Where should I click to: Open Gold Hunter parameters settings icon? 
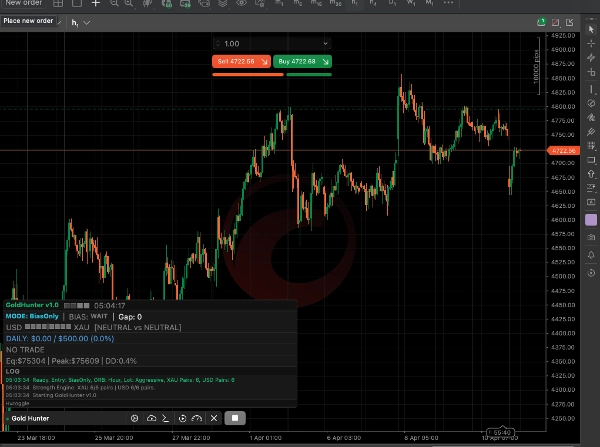click(x=134, y=418)
